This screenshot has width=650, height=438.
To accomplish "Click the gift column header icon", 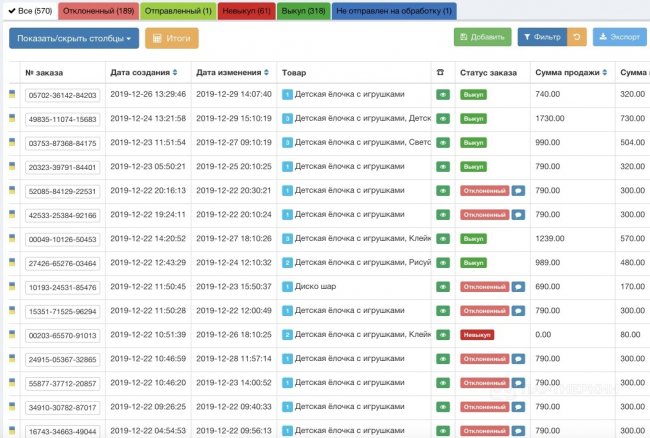I will pyautogui.click(x=441, y=73).
